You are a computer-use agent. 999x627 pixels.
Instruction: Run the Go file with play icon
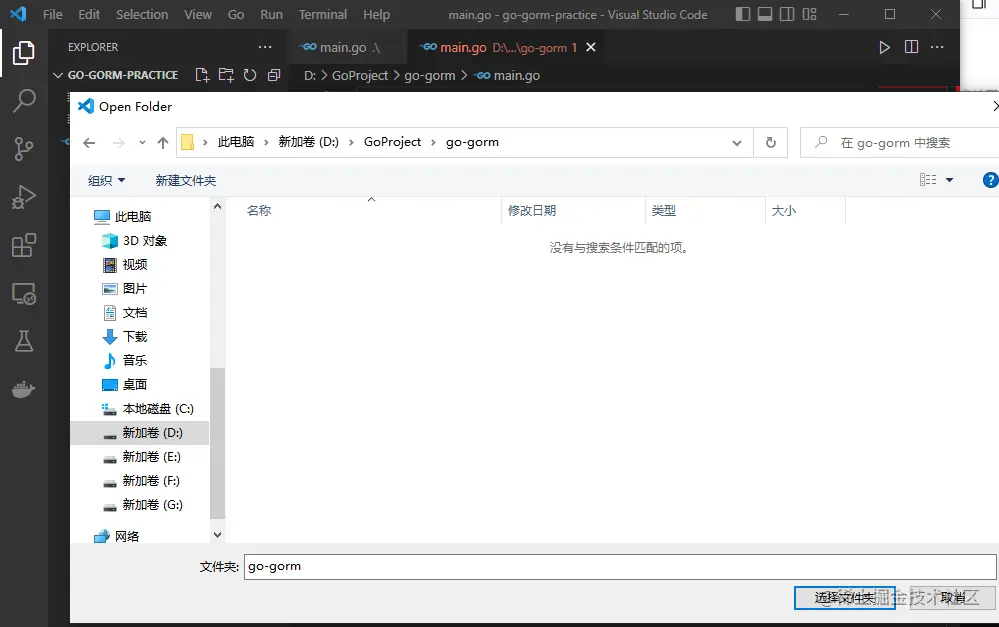pyautogui.click(x=884, y=47)
